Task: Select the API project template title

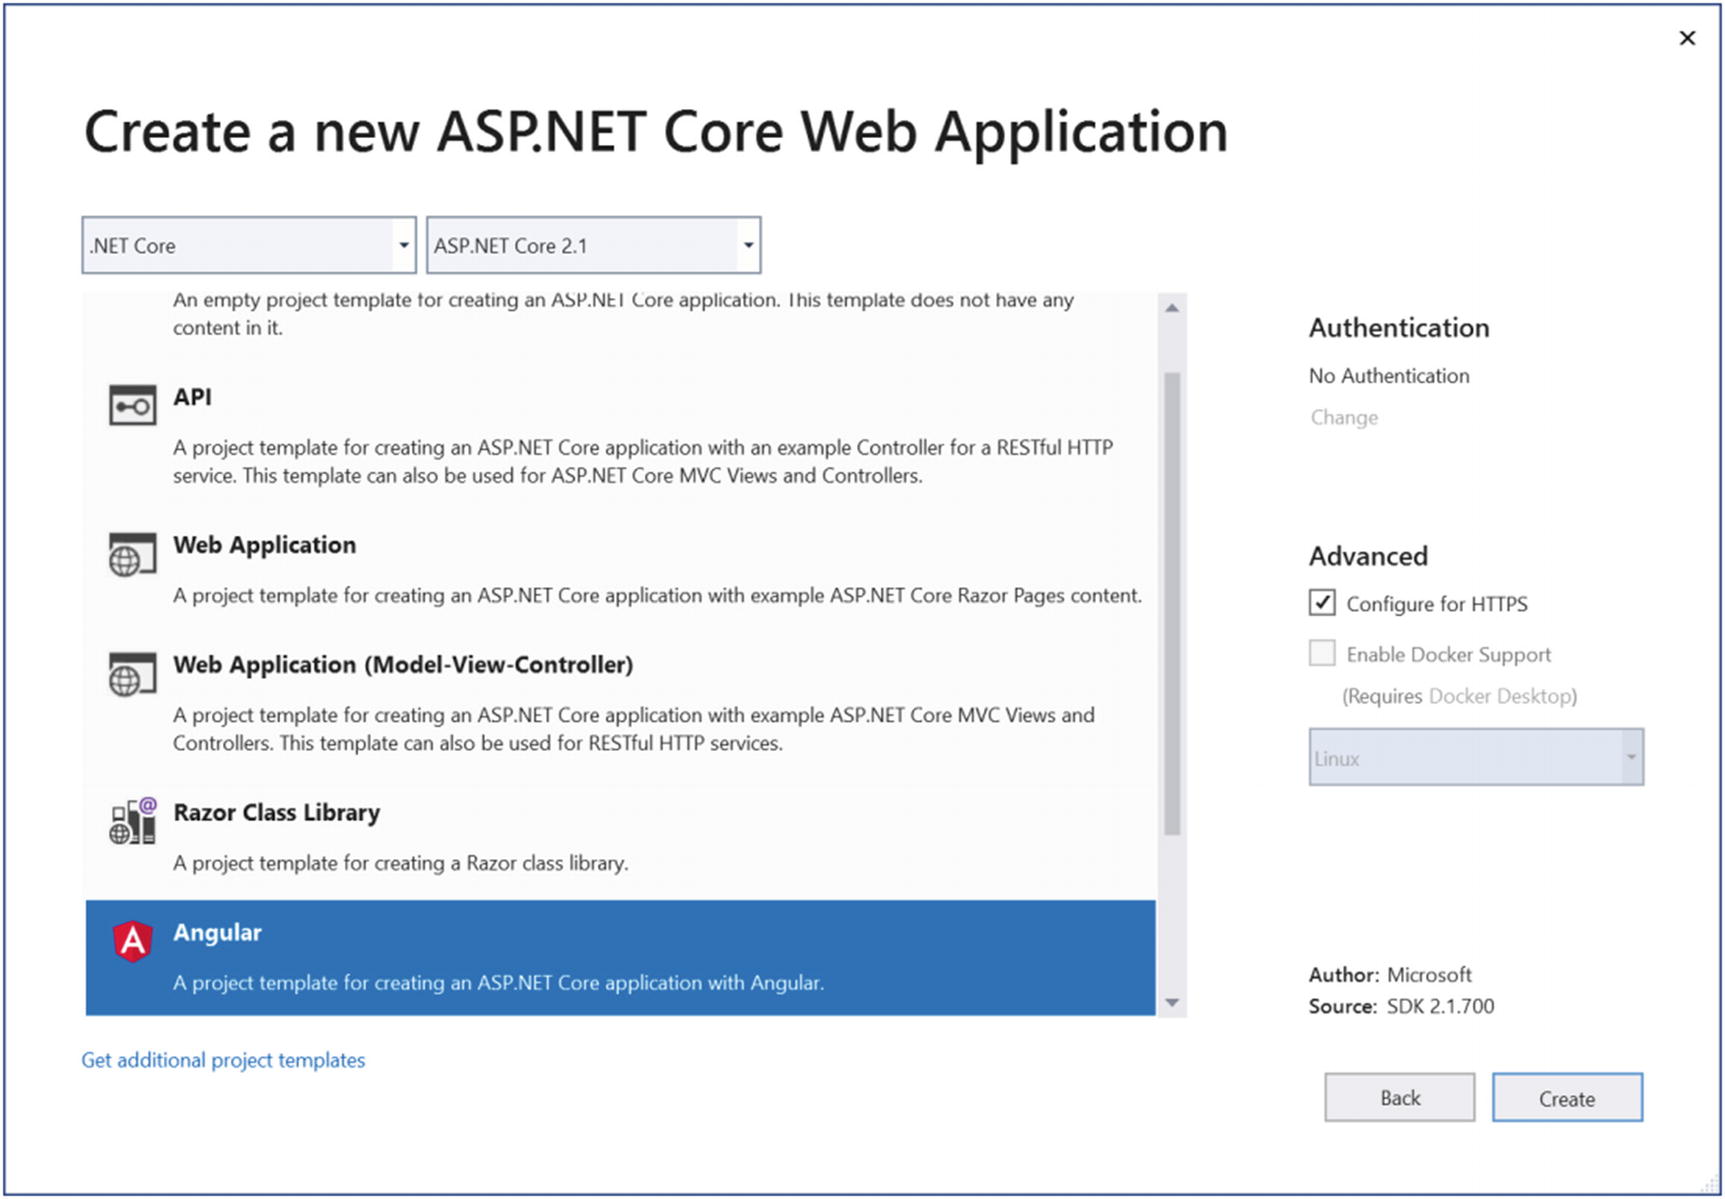Action: [192, 397]
